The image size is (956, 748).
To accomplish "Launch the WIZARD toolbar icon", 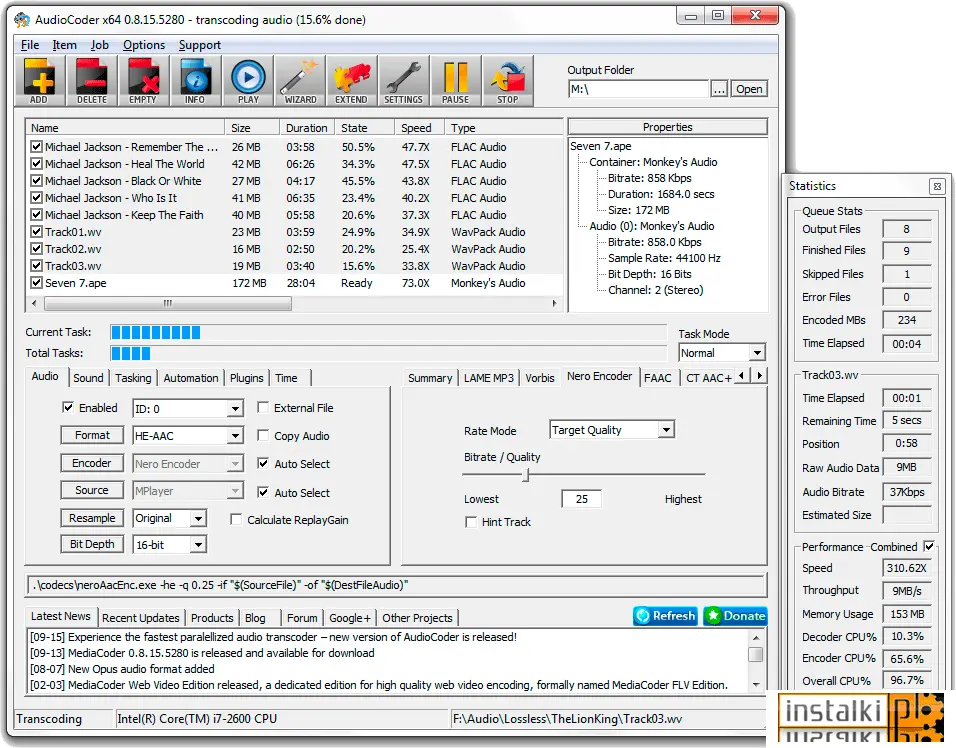I will coord(300,81).
